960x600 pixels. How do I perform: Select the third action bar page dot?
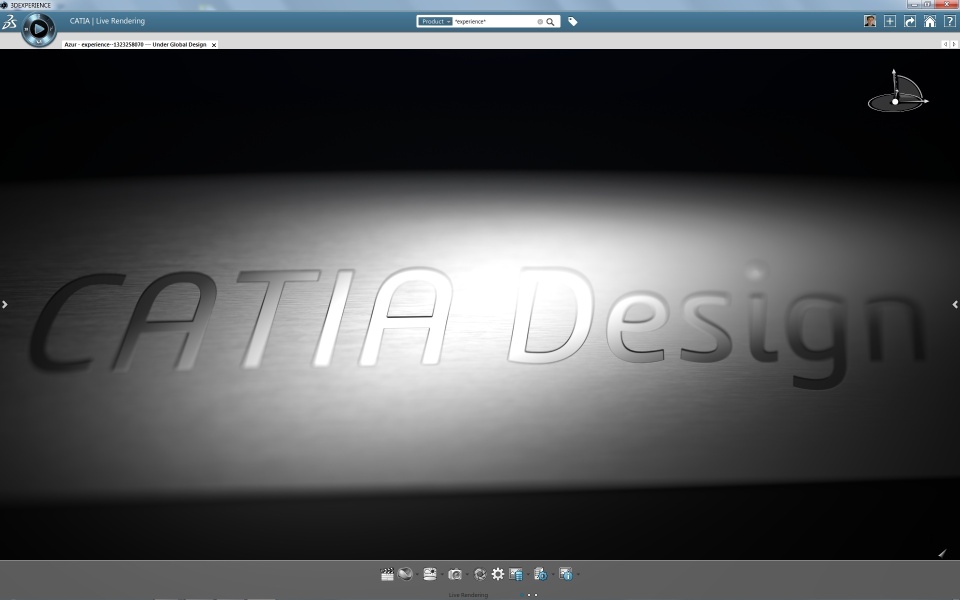tap(536, 595)
